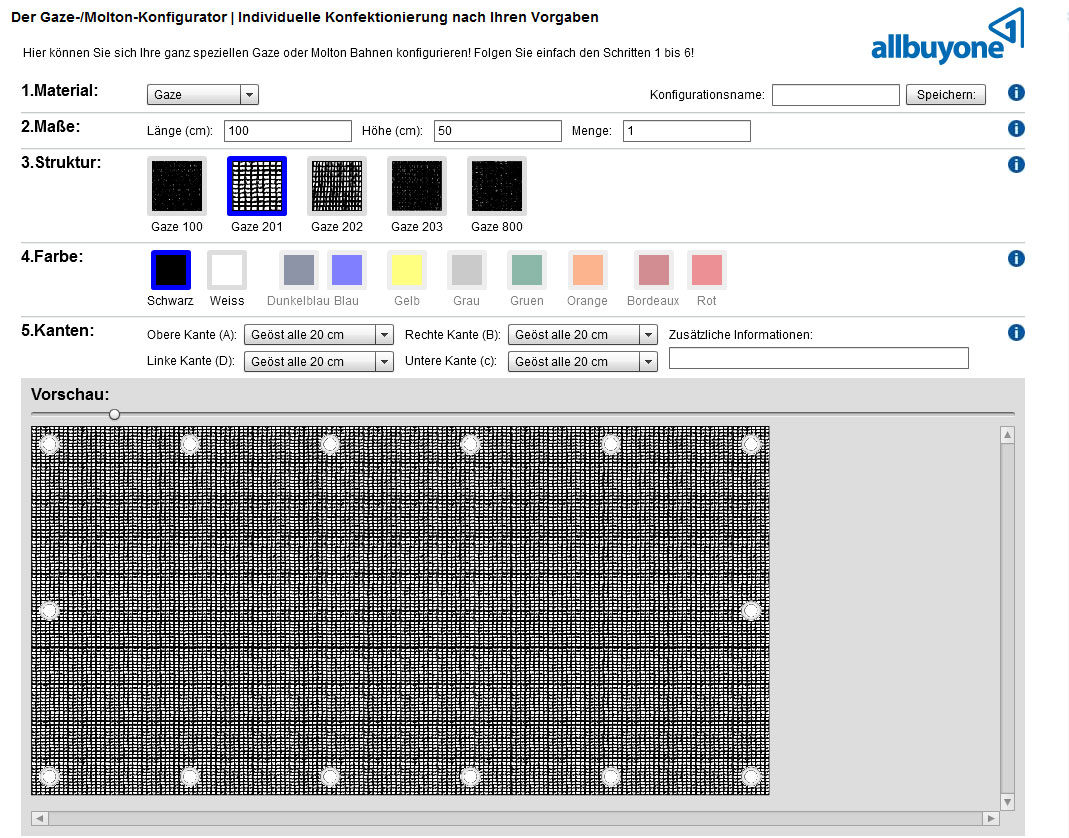Choose the Gelb color swatch
Image resolution: width=1069 pixels, height=838 pixels.
point(407,270)
